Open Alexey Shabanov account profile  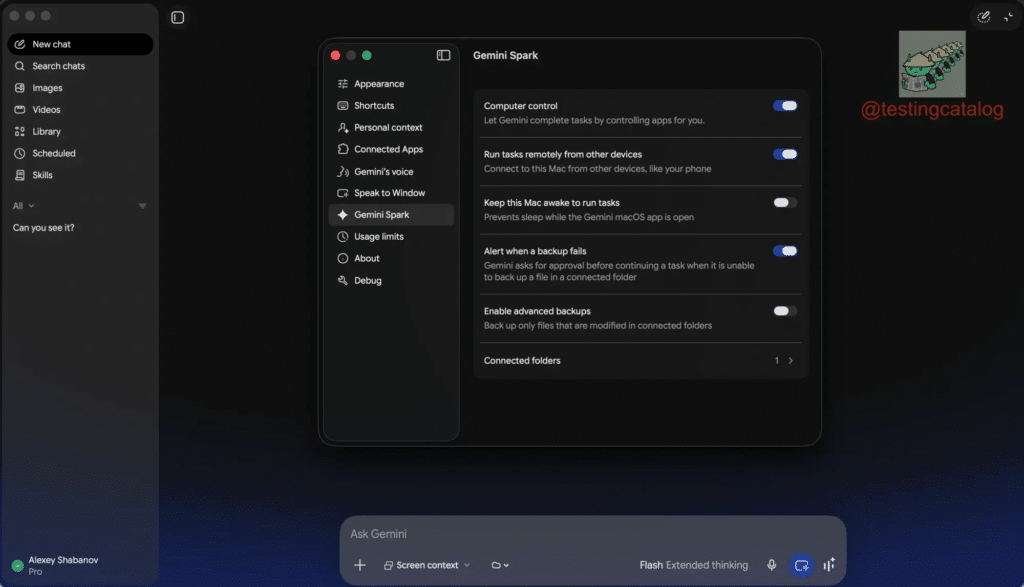[56, 565]
